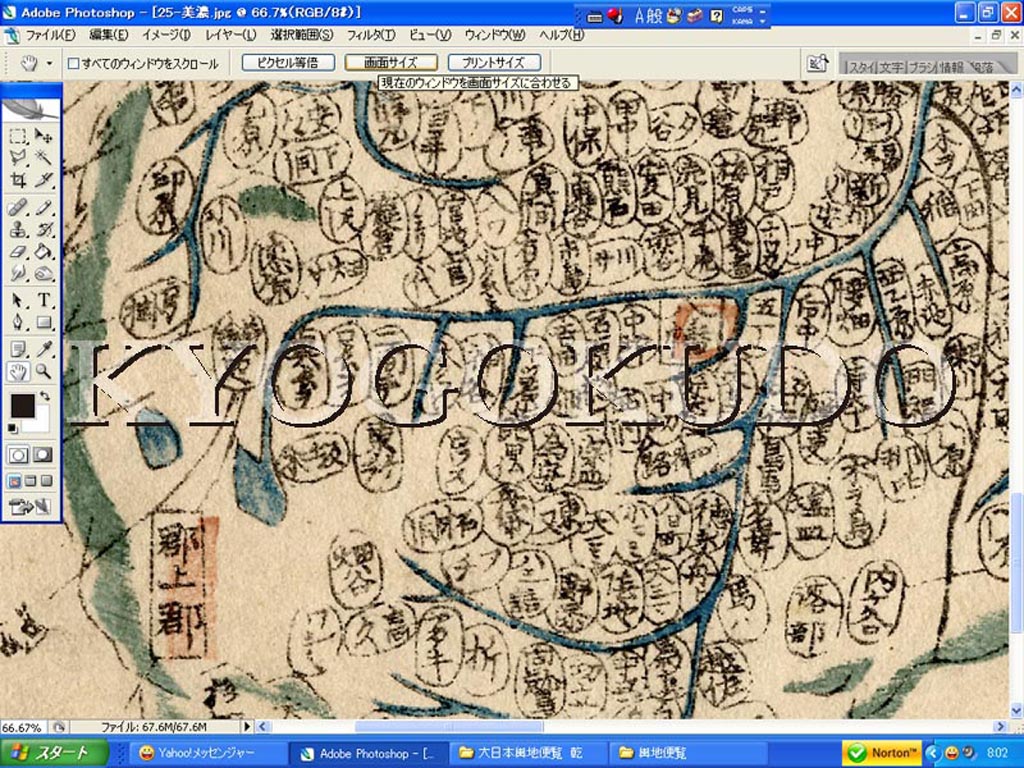Open 大日本輿地便覧 乾 folder from taskbar
Viewport: 1024px width, 768px height.
pos(530,753)
